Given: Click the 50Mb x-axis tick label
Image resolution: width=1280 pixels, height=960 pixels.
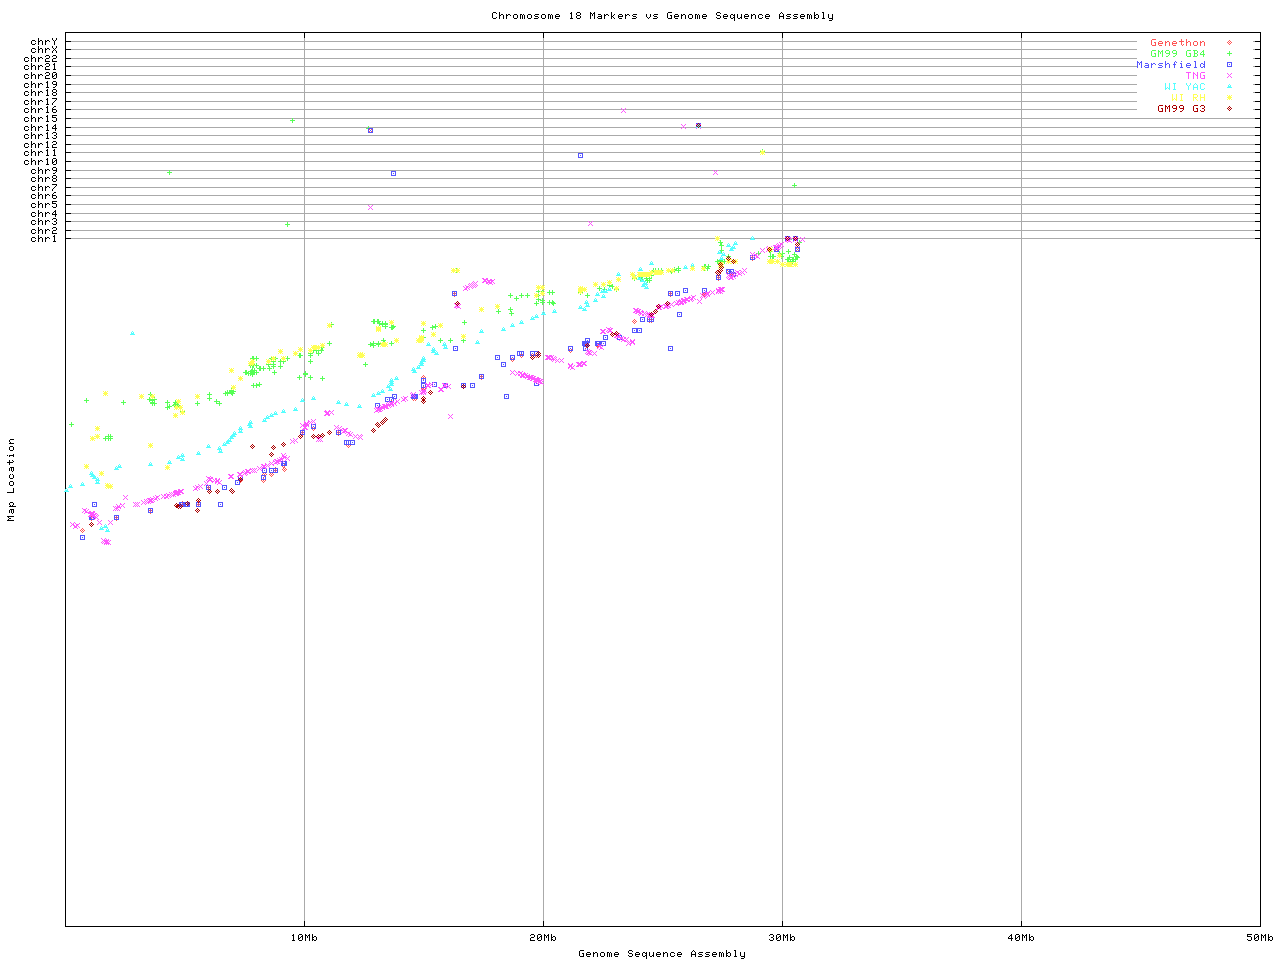Looking at the screenshot, I should 1259,938.
